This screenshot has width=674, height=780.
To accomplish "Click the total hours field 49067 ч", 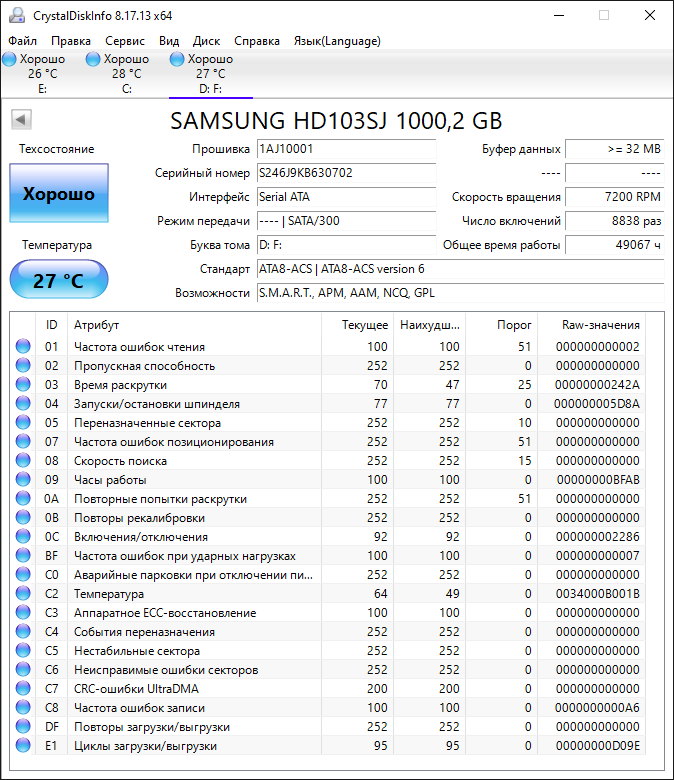I will (614, 245).
